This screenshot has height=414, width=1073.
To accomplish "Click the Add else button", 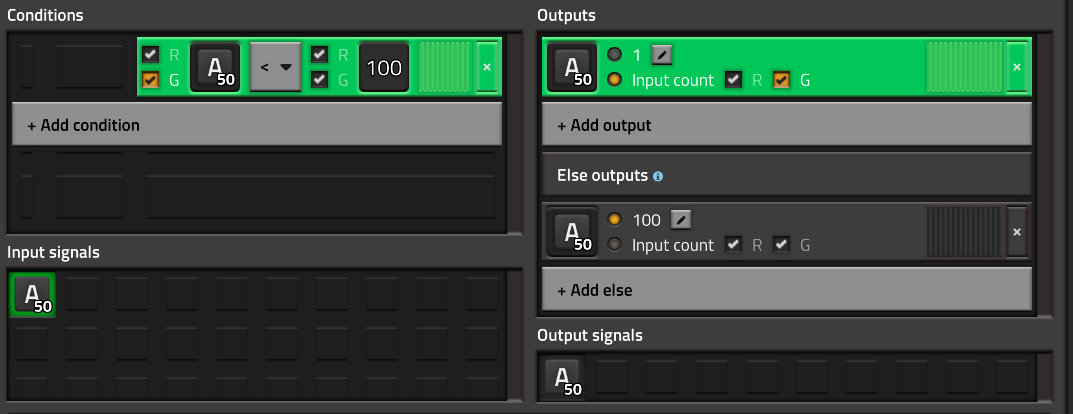I will 787,290.
